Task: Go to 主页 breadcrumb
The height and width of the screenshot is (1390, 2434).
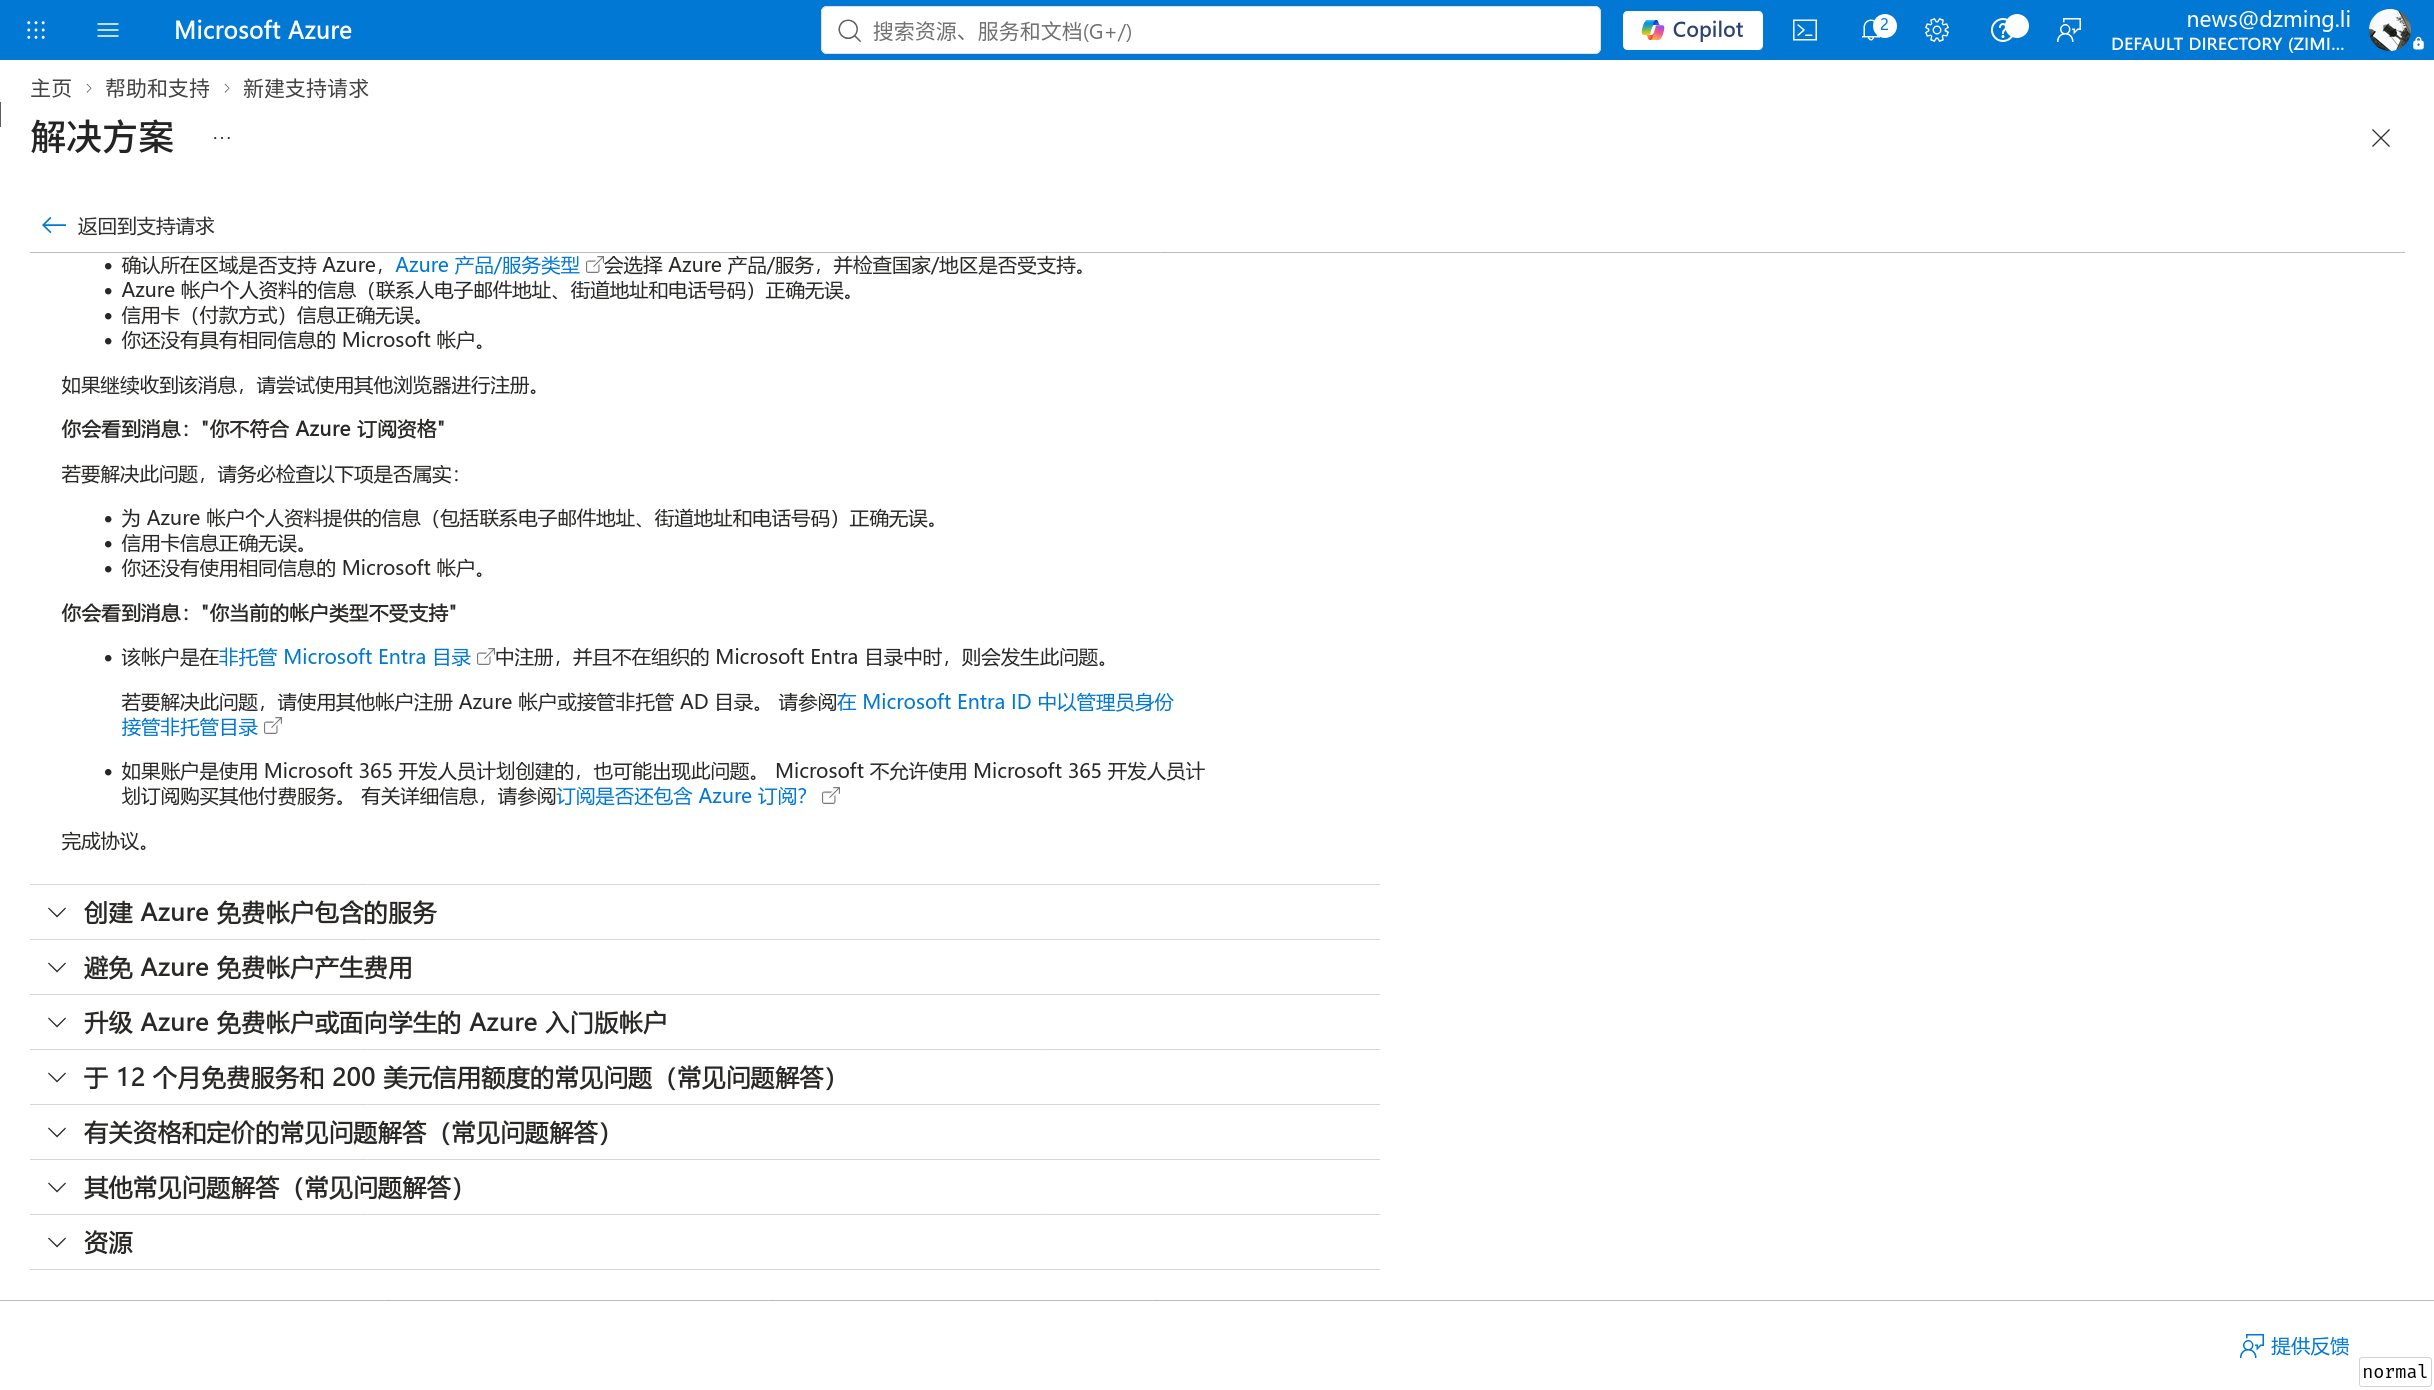Action: coord(51,88)
